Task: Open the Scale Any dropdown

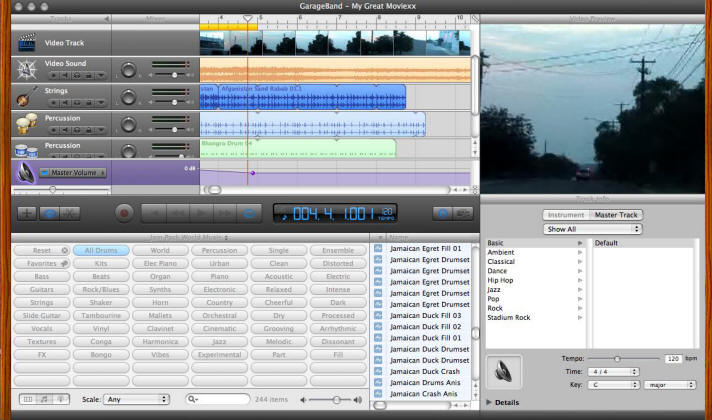Action: 137,399
